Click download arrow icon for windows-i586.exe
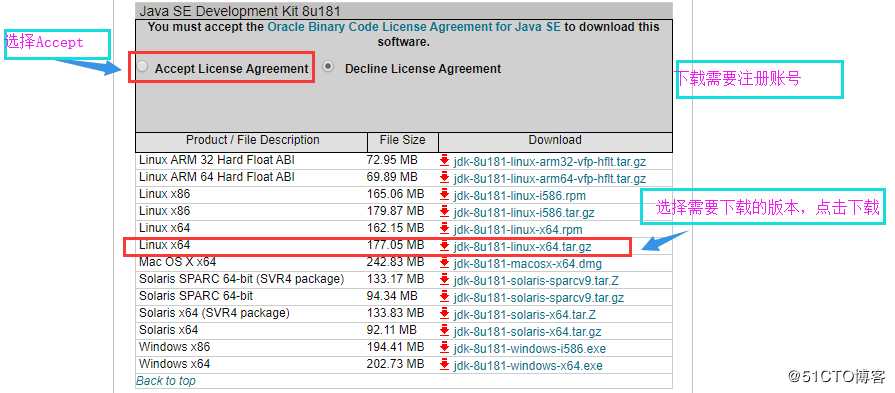Image resolution: width=895 pixels, height=393 pixels. click(x=445, y=348)
